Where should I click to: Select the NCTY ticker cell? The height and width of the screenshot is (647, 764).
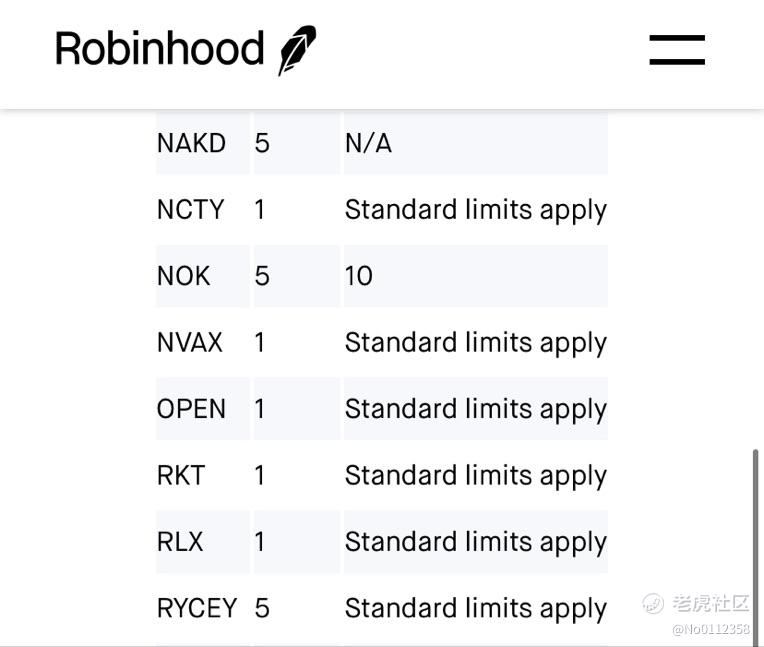(x=203, y=209)
